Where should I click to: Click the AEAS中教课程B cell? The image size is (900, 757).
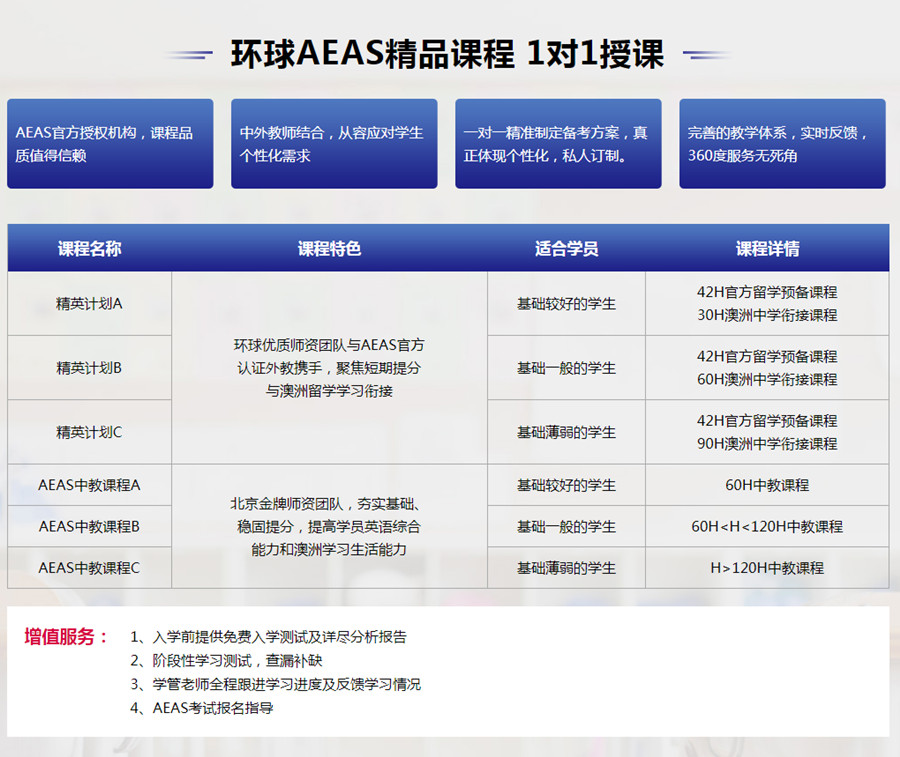(89, 526)
